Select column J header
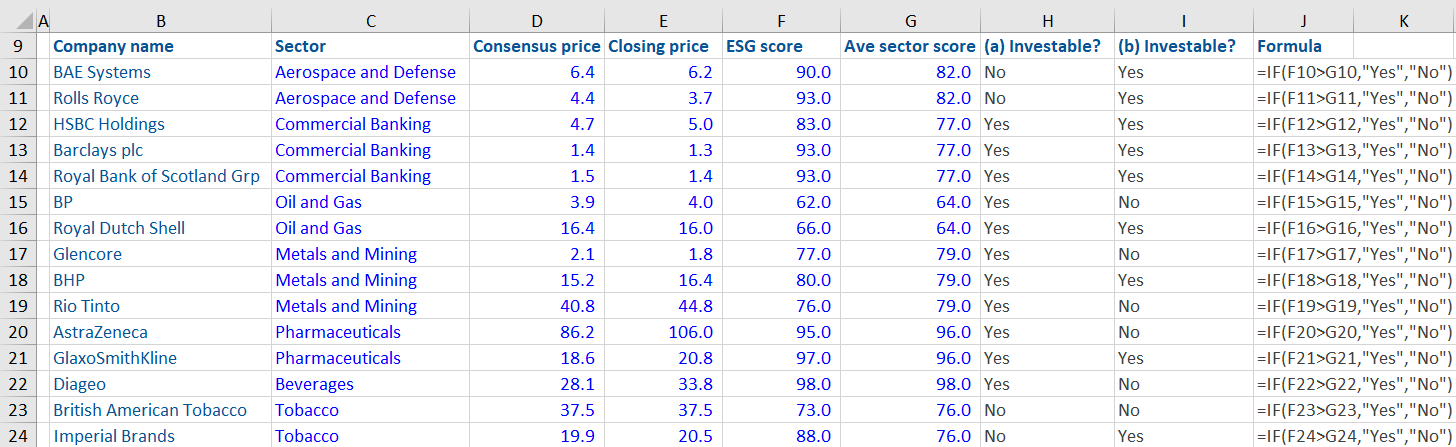This screenshot has height=447, width=1456. click(1303, 21)
